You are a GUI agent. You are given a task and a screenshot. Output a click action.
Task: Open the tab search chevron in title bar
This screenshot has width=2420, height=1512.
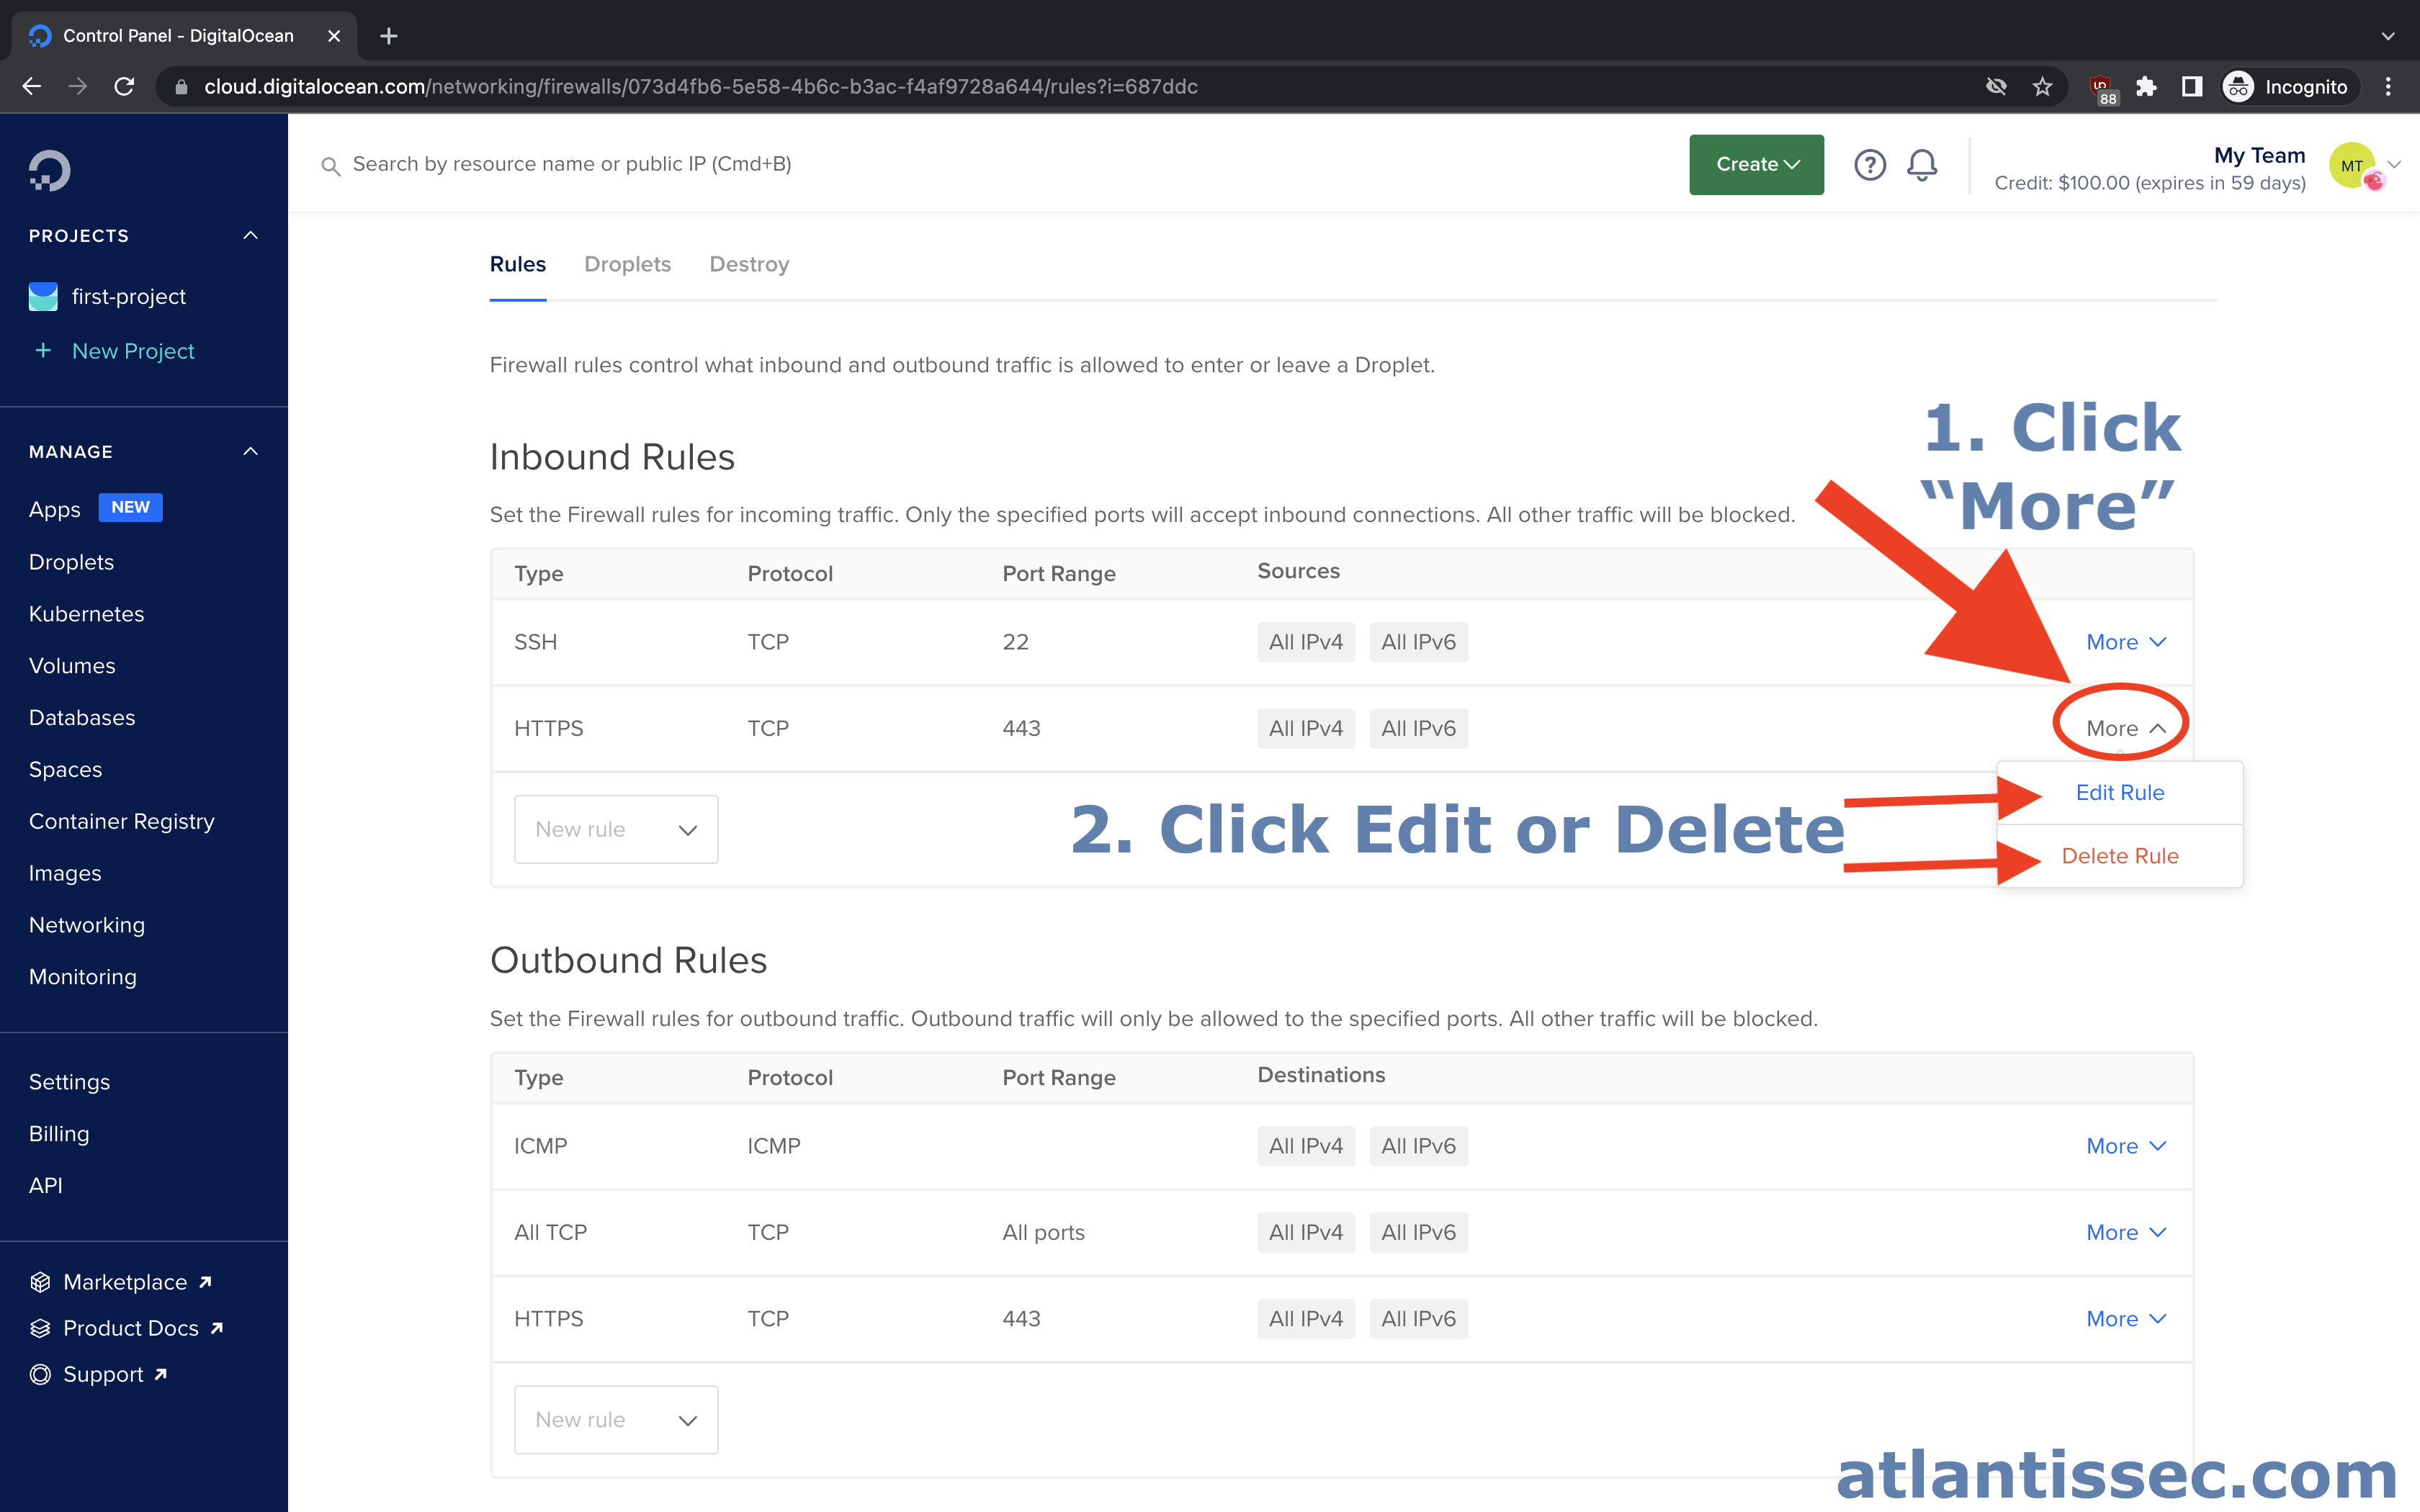(x=2388, y=36)
